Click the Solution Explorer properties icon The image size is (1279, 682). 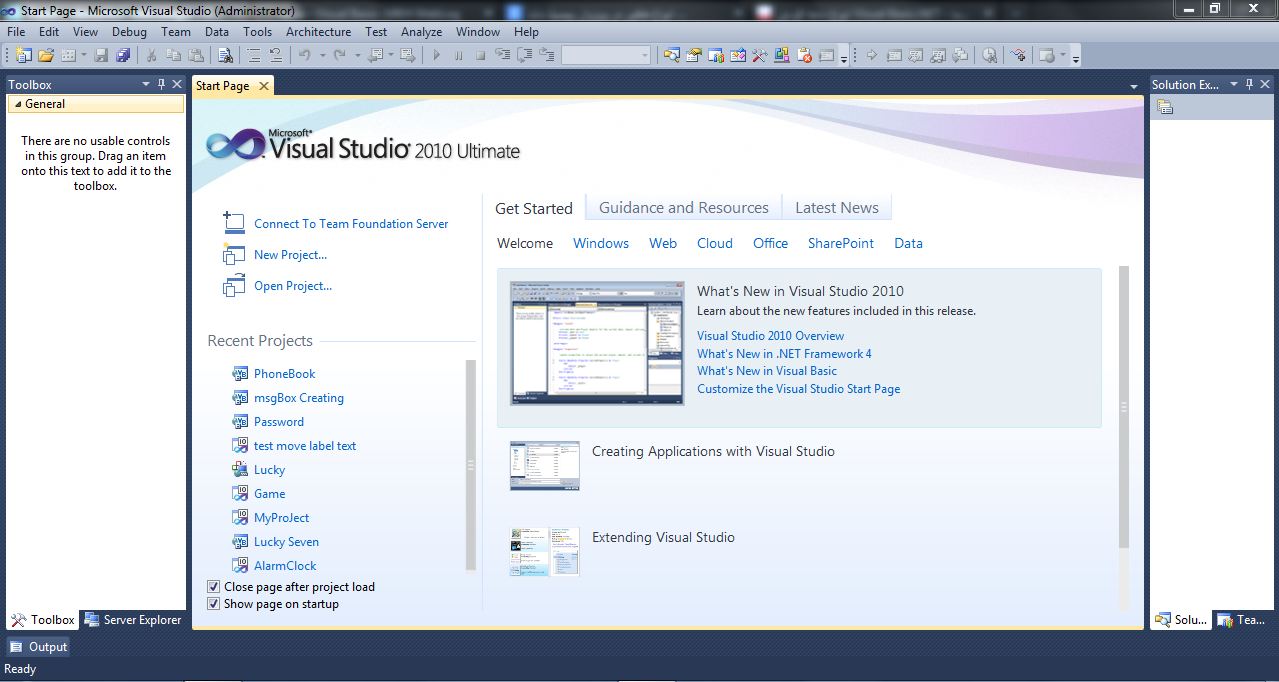point(1164,107)
